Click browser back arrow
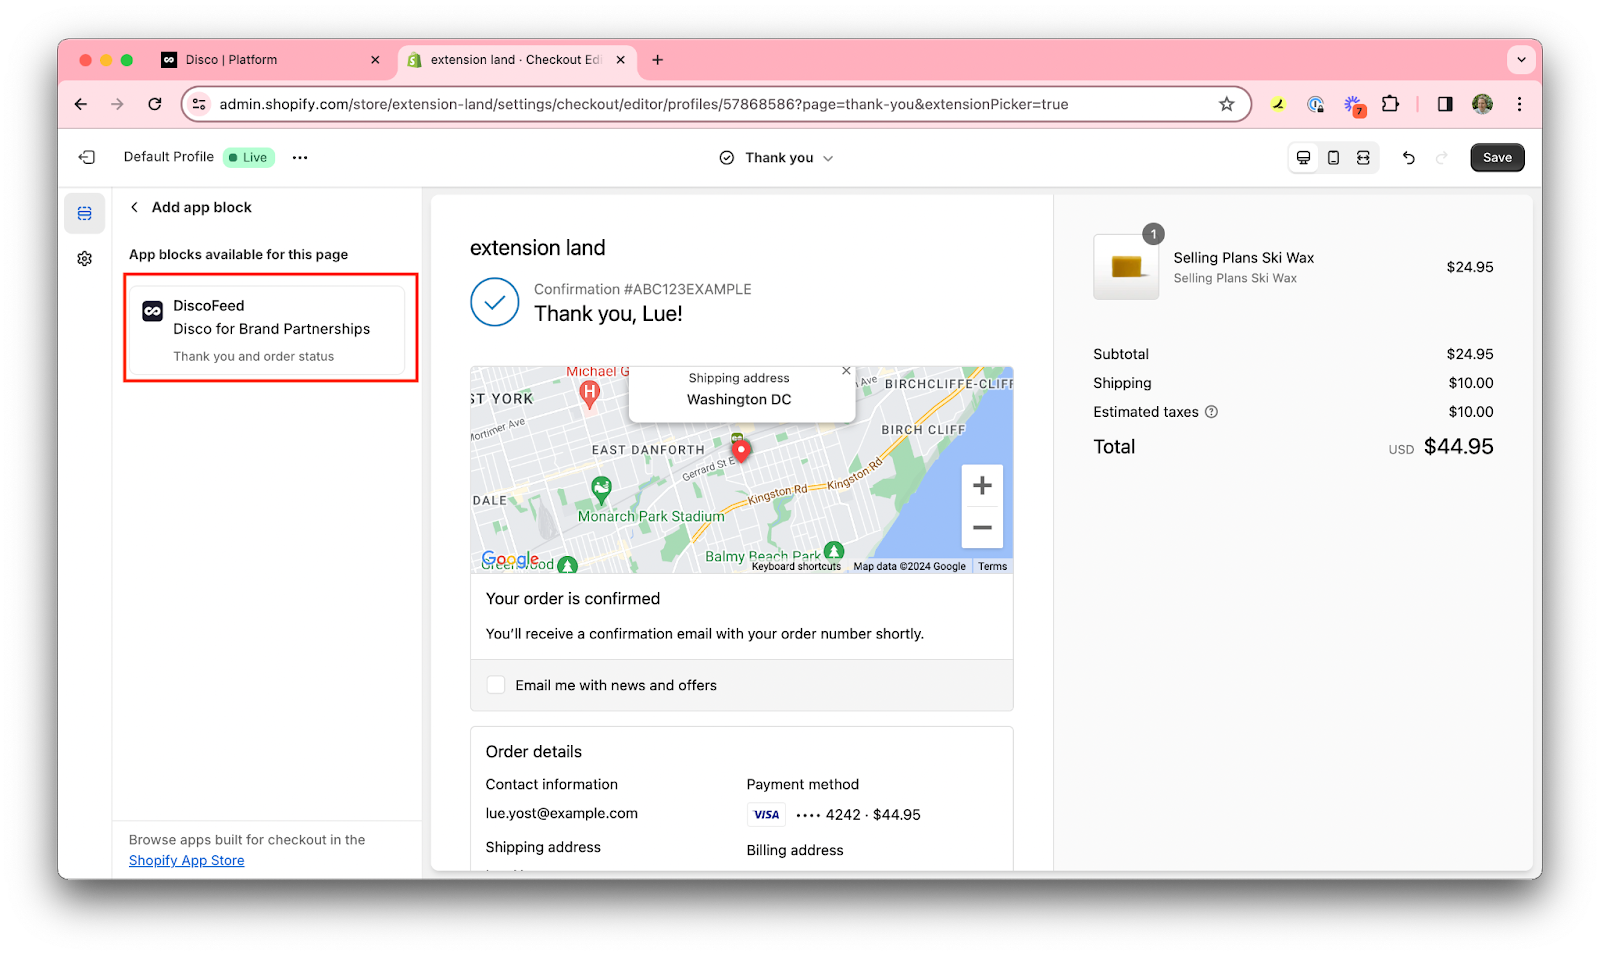 [81, 104]
